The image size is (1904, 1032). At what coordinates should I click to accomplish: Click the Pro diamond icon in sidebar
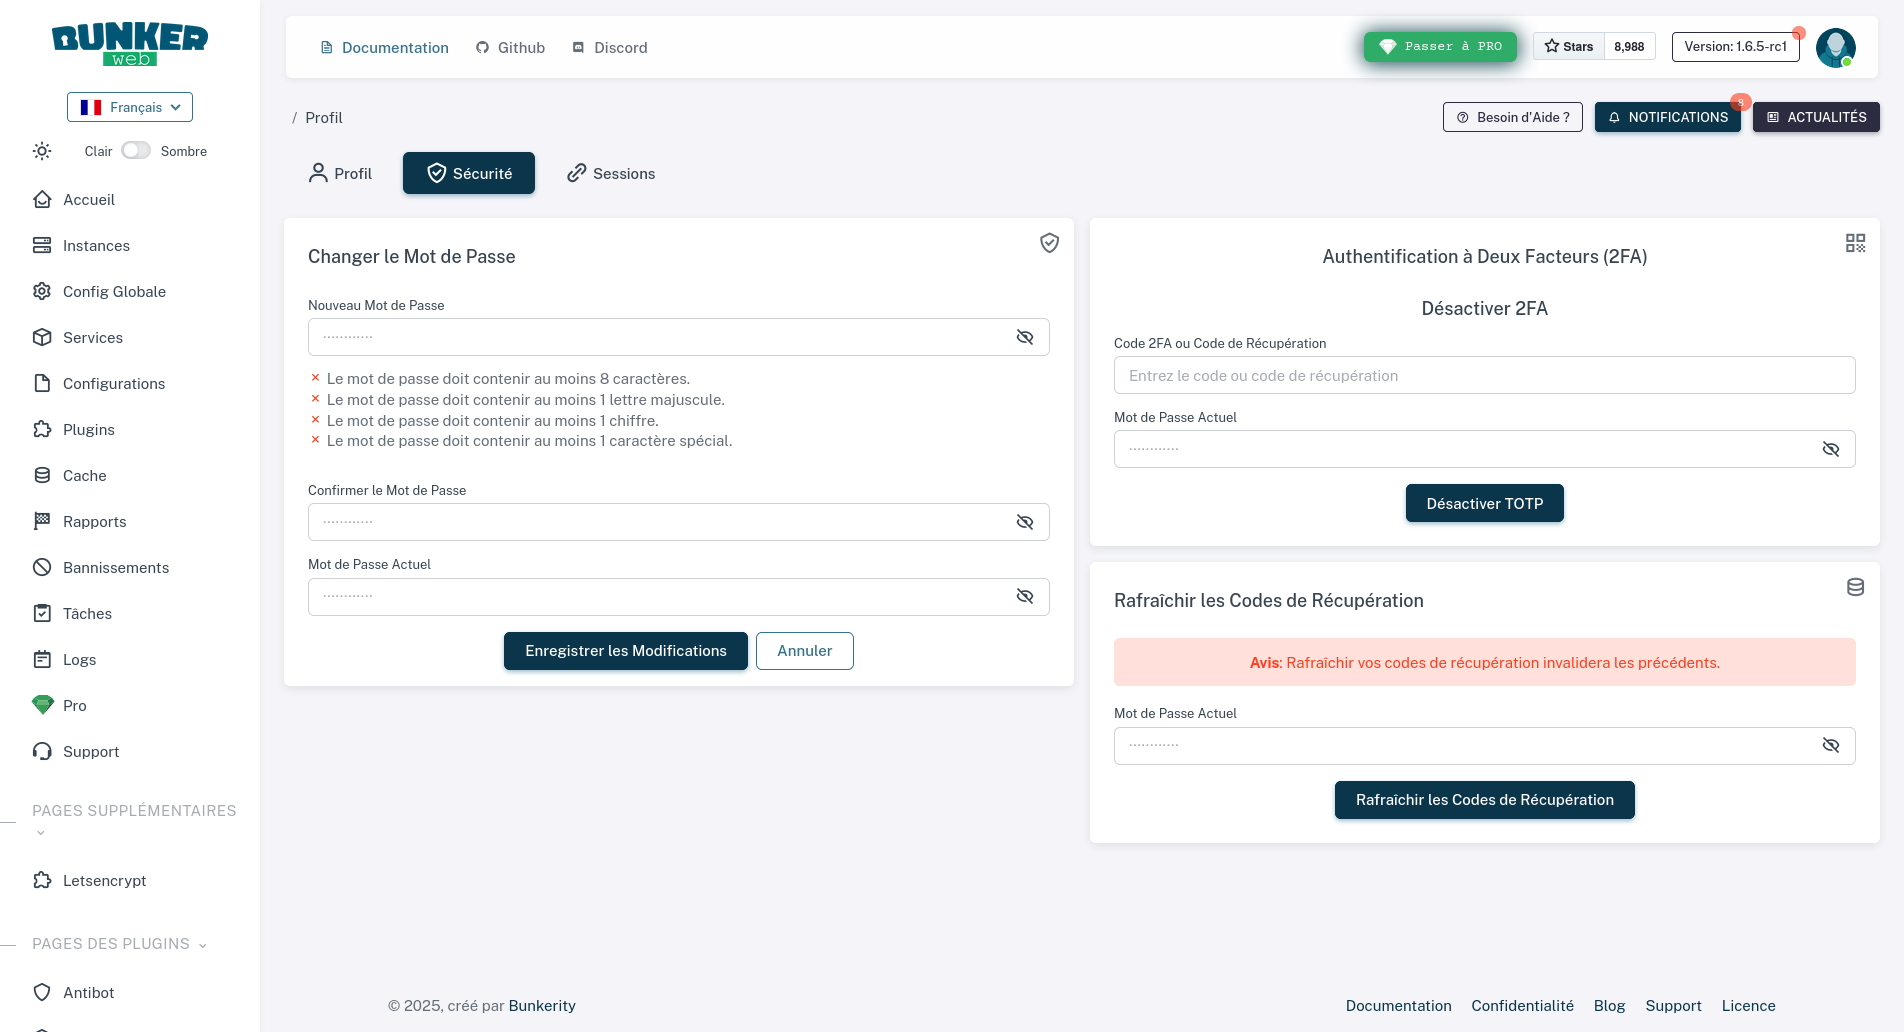pos(42,705)
